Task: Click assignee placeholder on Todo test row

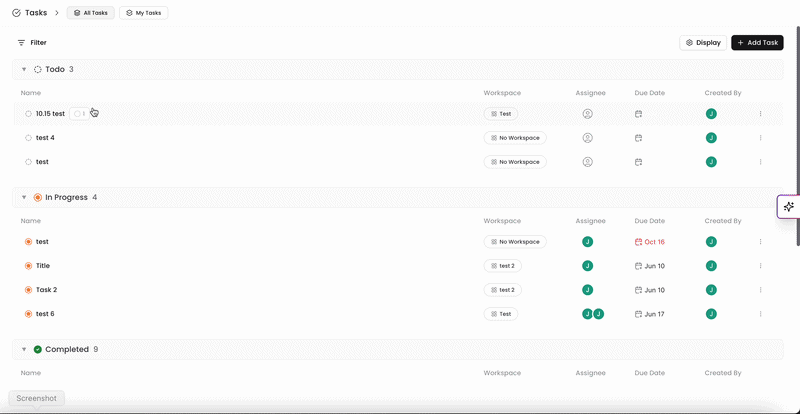Action: pos(587,162)
